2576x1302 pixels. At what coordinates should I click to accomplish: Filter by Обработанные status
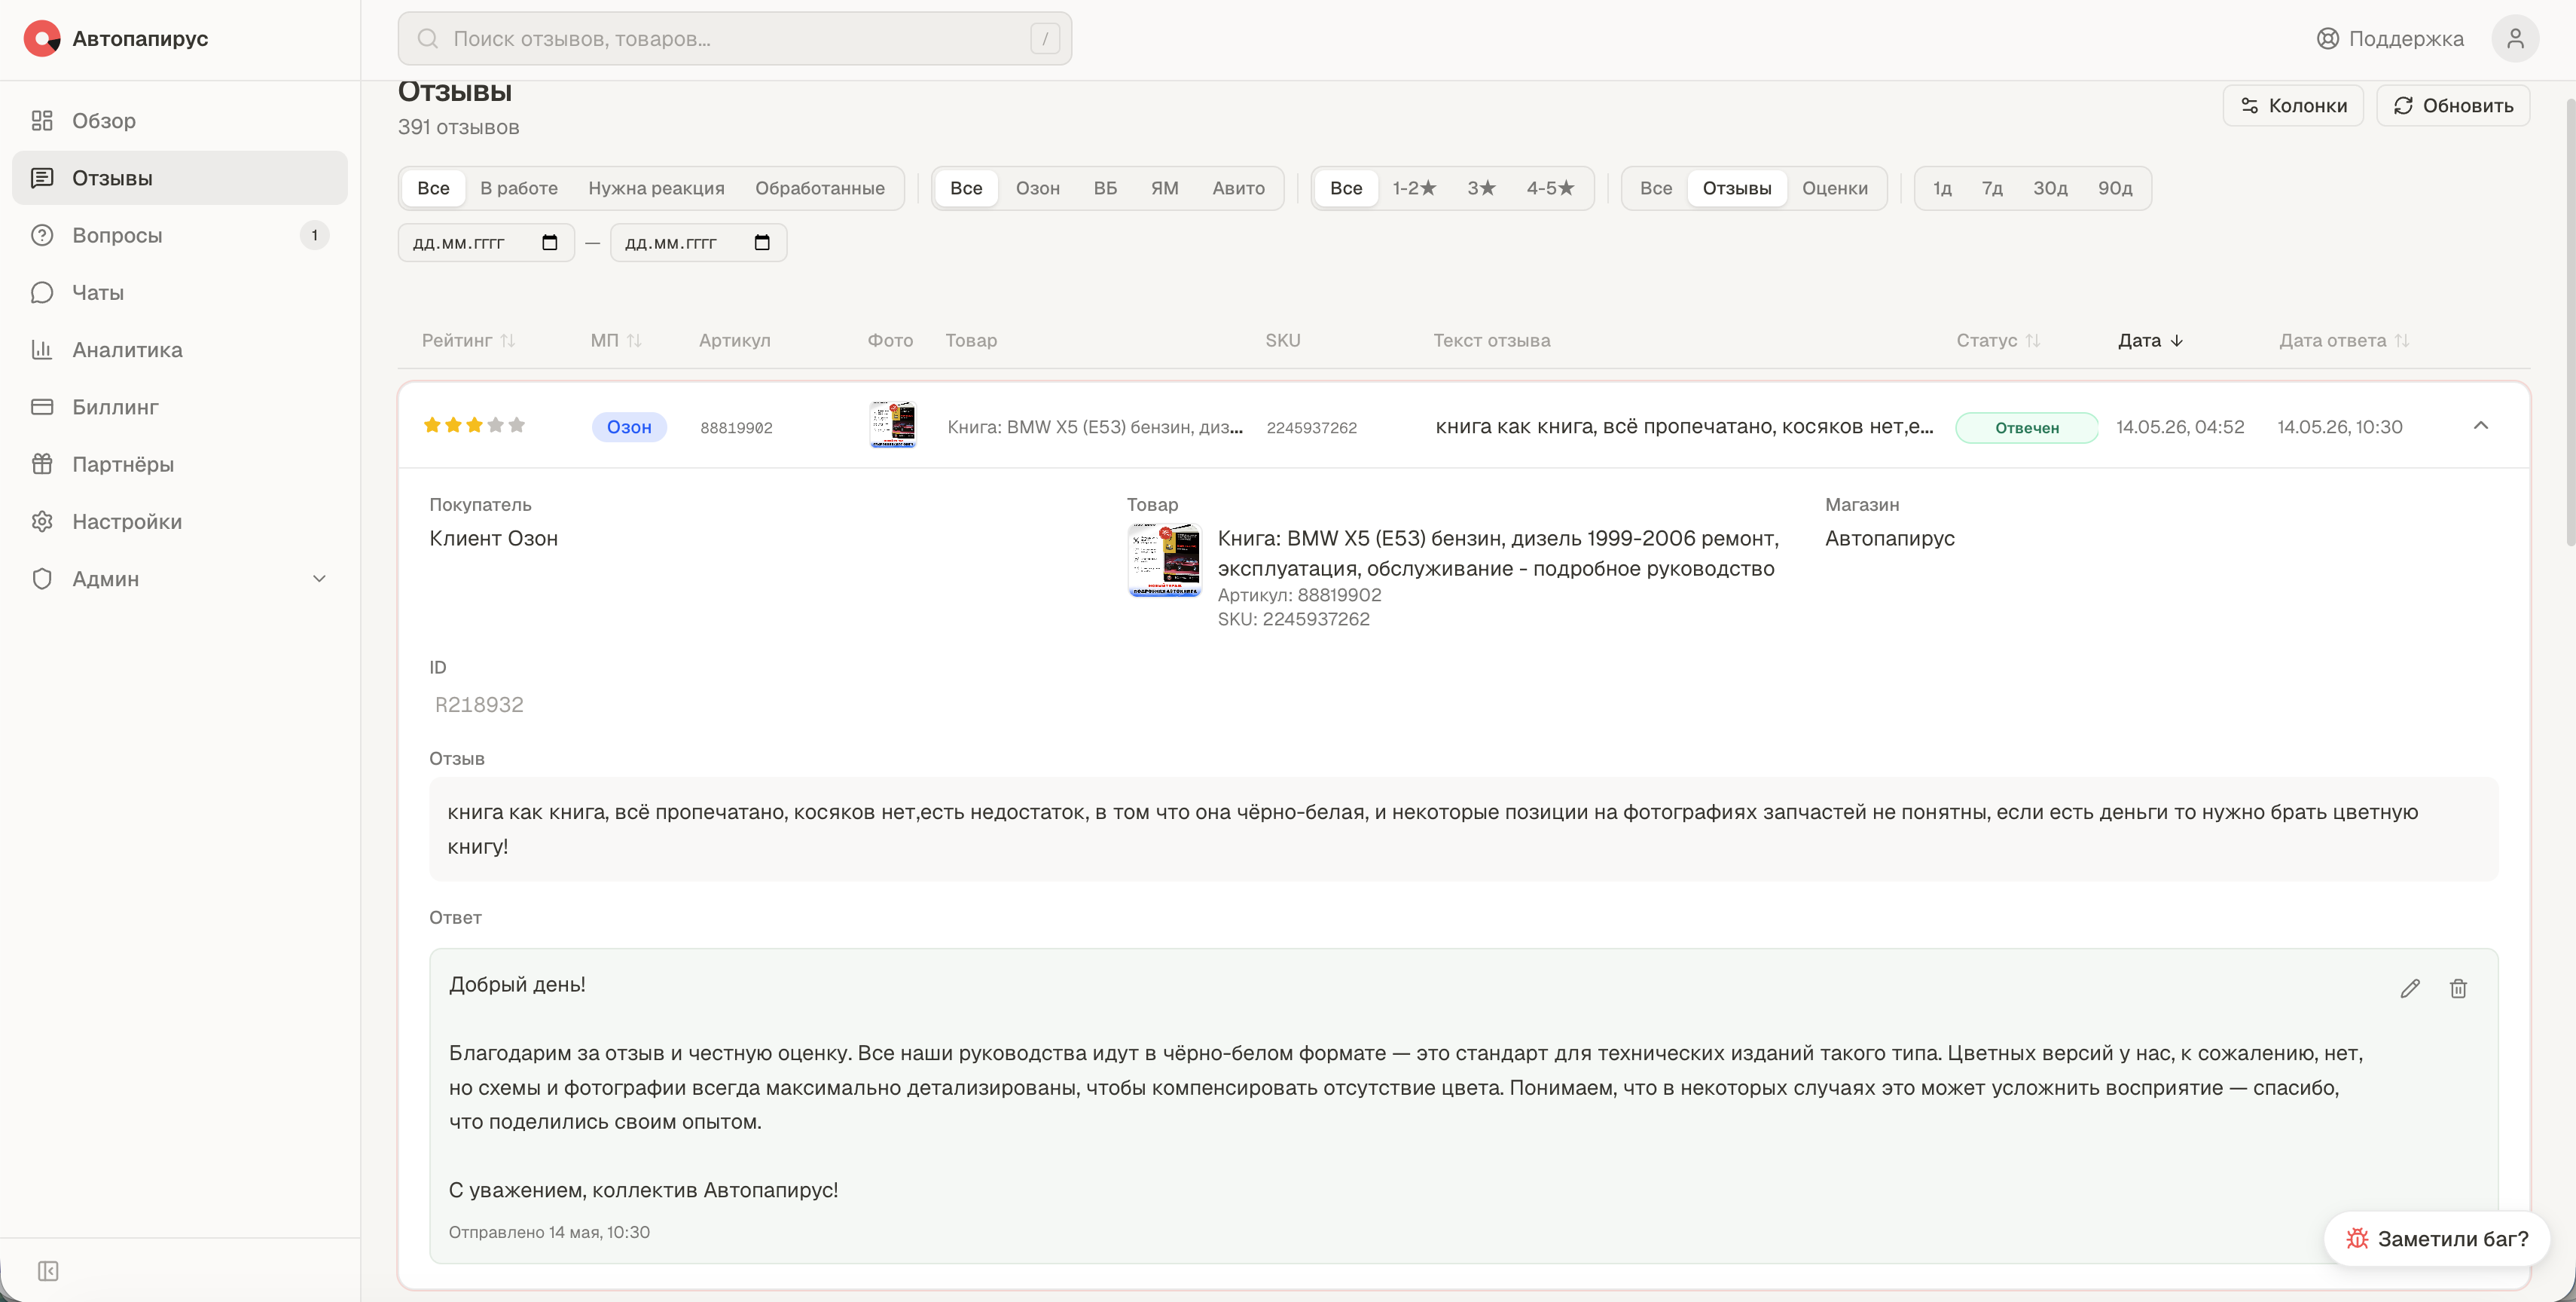820,188
